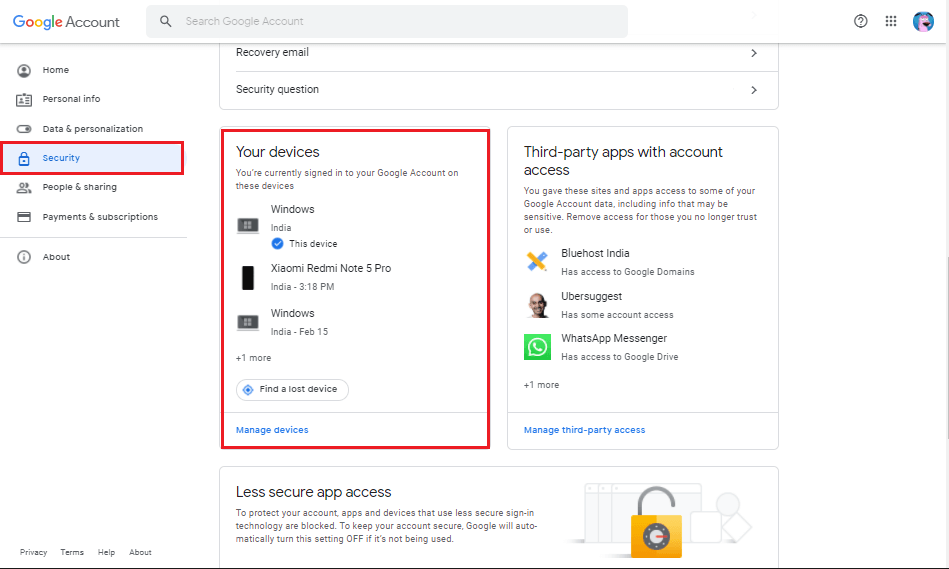Click the Privacy footer link
The width and height of the screenshot is (949, 569).
33,552
